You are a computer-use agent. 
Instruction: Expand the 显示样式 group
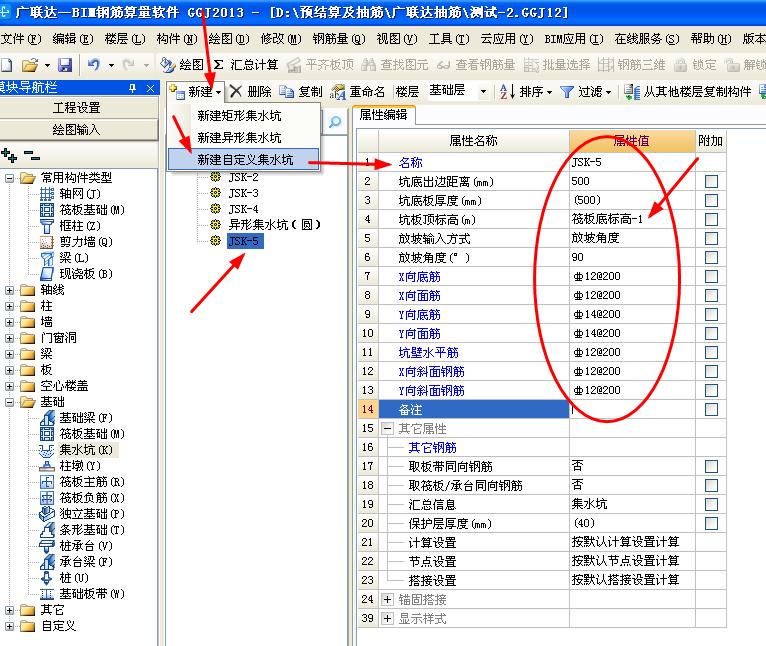point(387,619)
